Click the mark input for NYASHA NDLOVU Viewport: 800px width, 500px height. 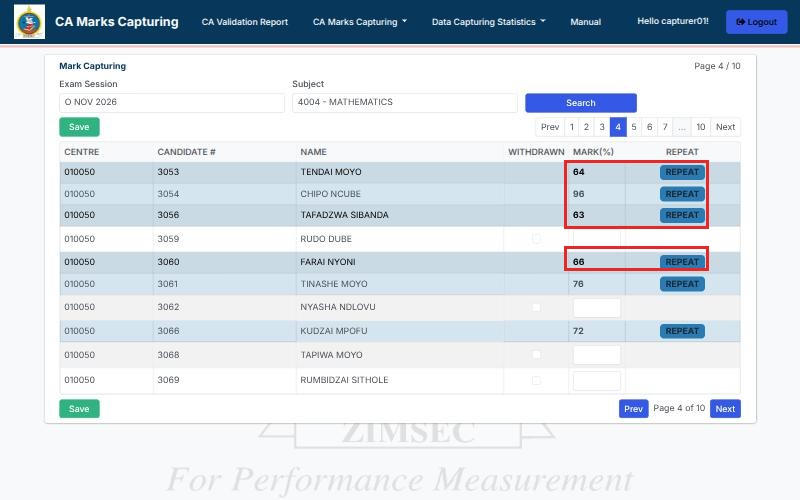point(596,308)
